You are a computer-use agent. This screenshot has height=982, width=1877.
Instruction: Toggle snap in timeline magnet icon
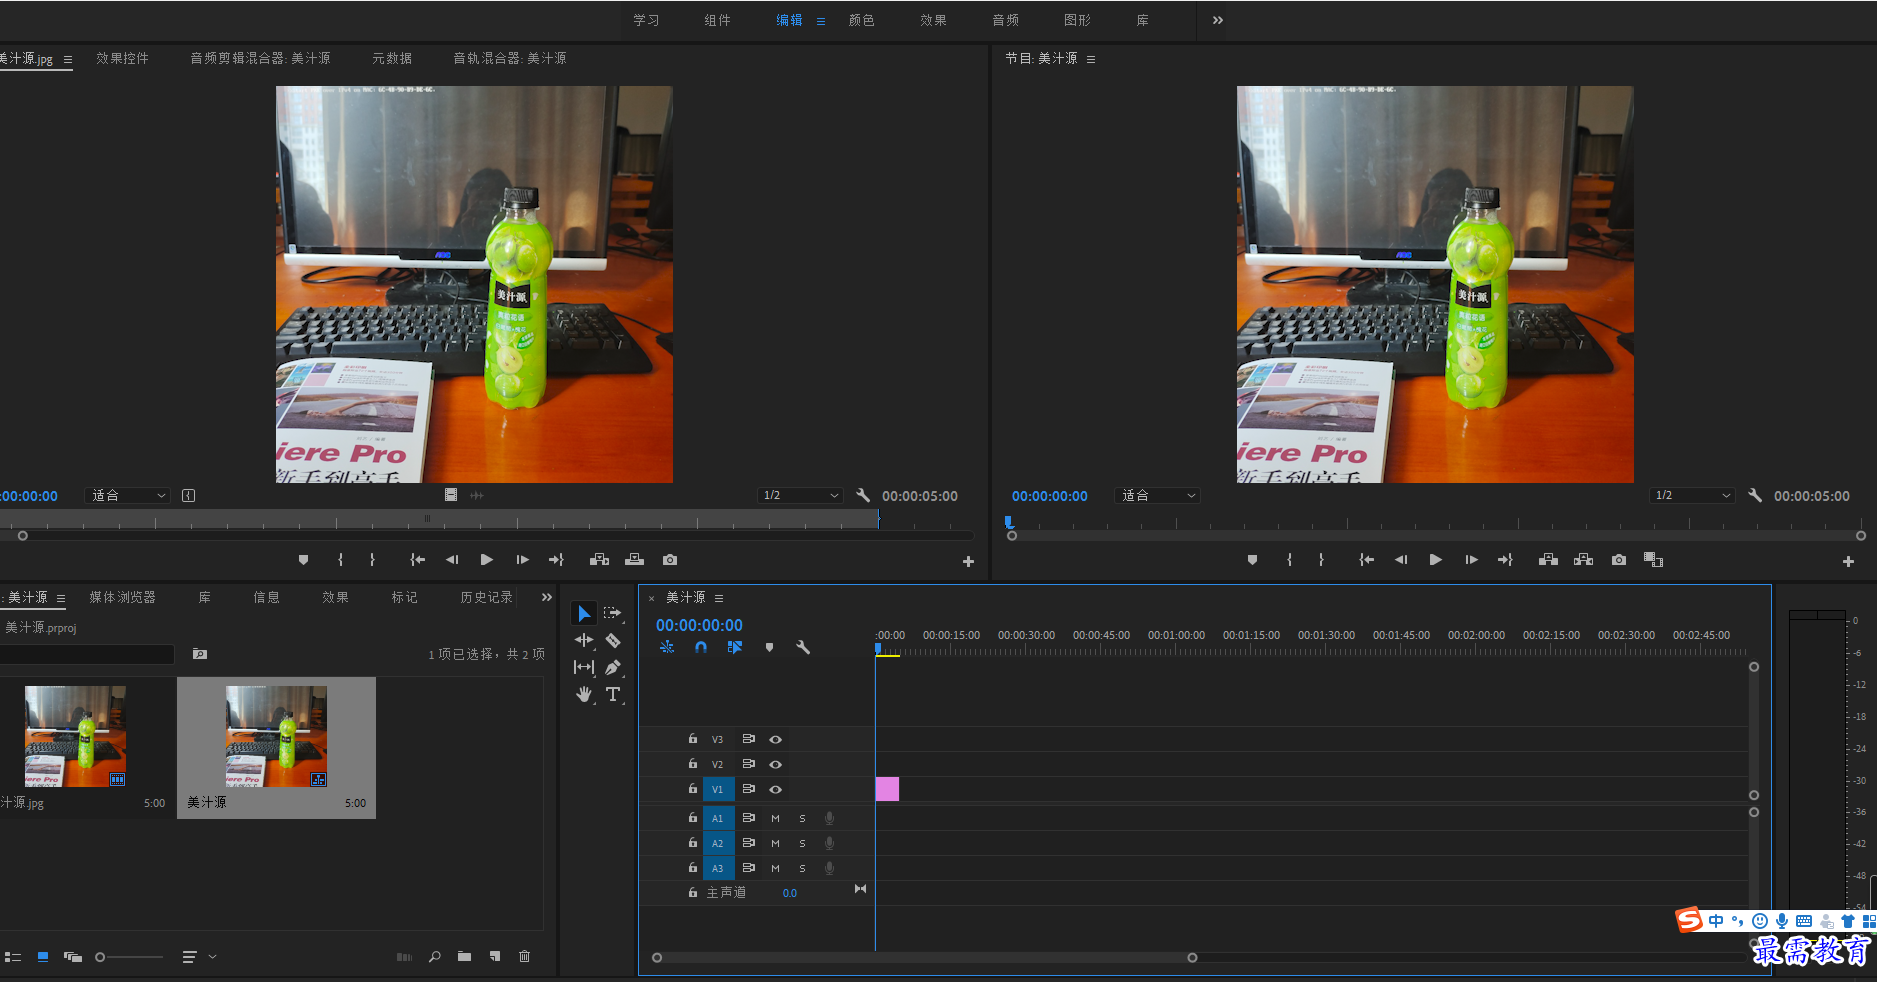tap(701, 647)
